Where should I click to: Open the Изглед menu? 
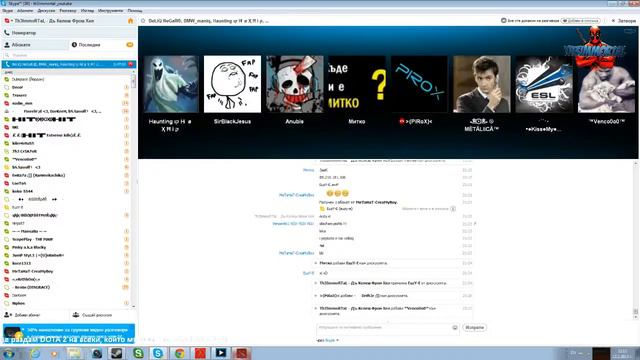pyautogui.click(x=87, y=11)
